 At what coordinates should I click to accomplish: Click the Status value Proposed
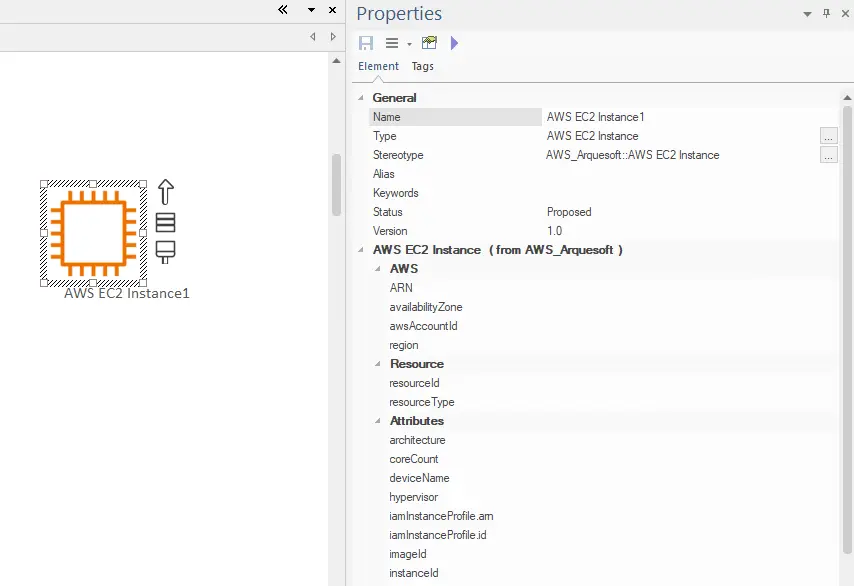pyautogui.click(x=569, y=212)
